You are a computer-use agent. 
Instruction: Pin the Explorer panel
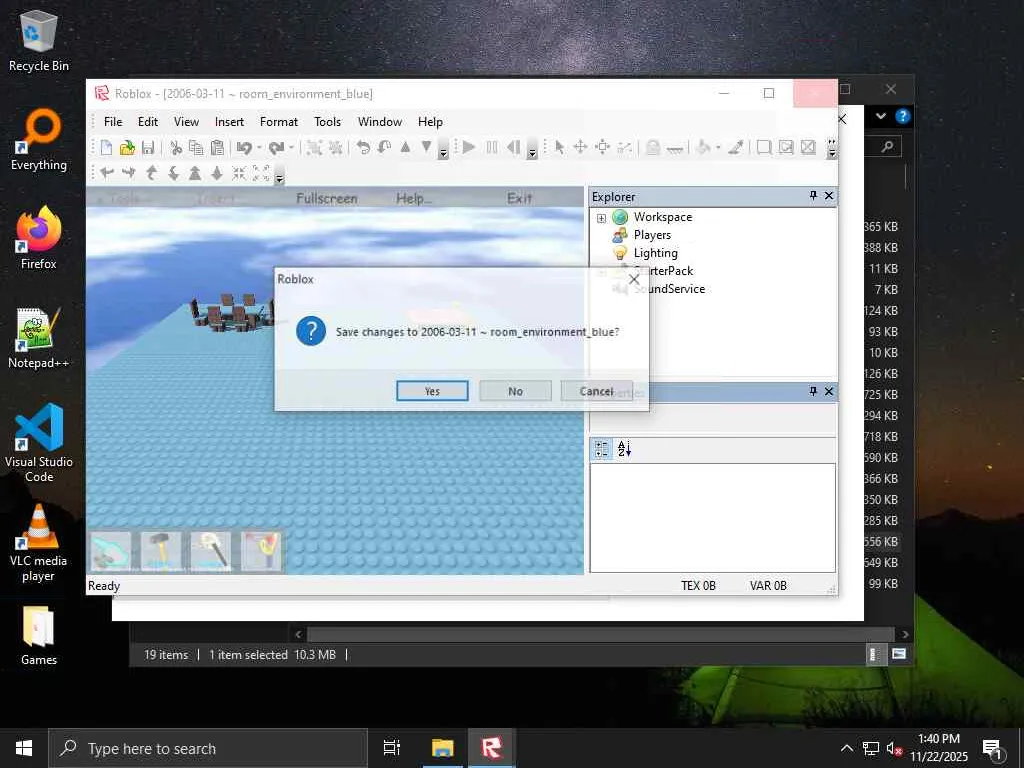point(813,196)
